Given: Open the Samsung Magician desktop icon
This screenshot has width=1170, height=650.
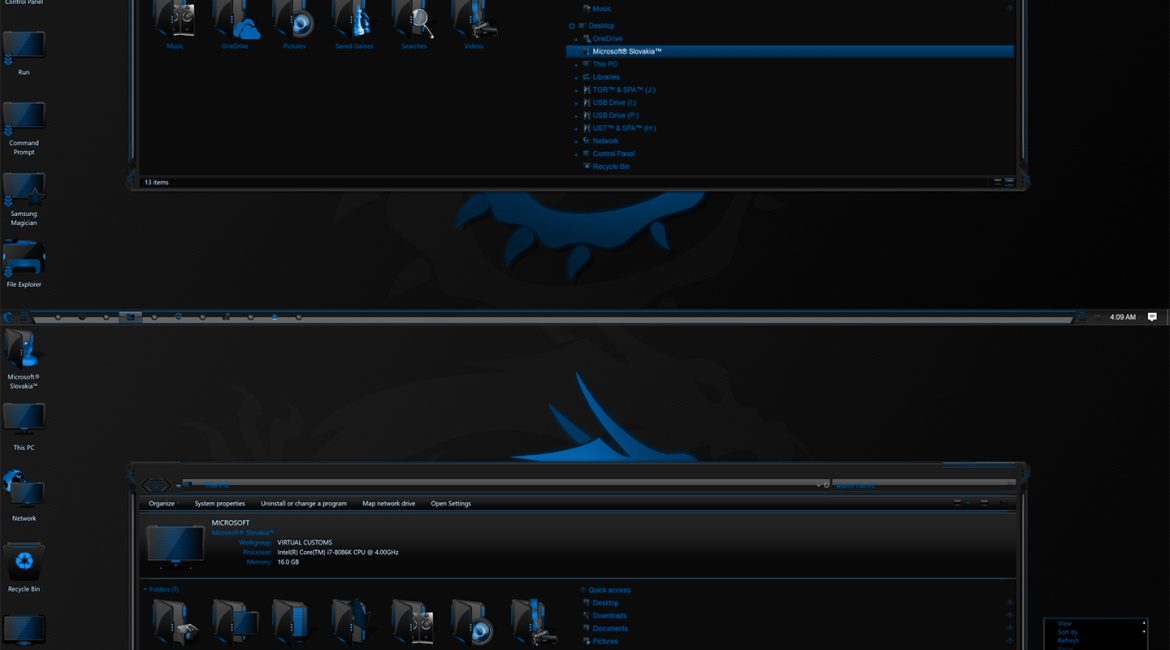Looking at the screenshot, I should tap(24, 199).
